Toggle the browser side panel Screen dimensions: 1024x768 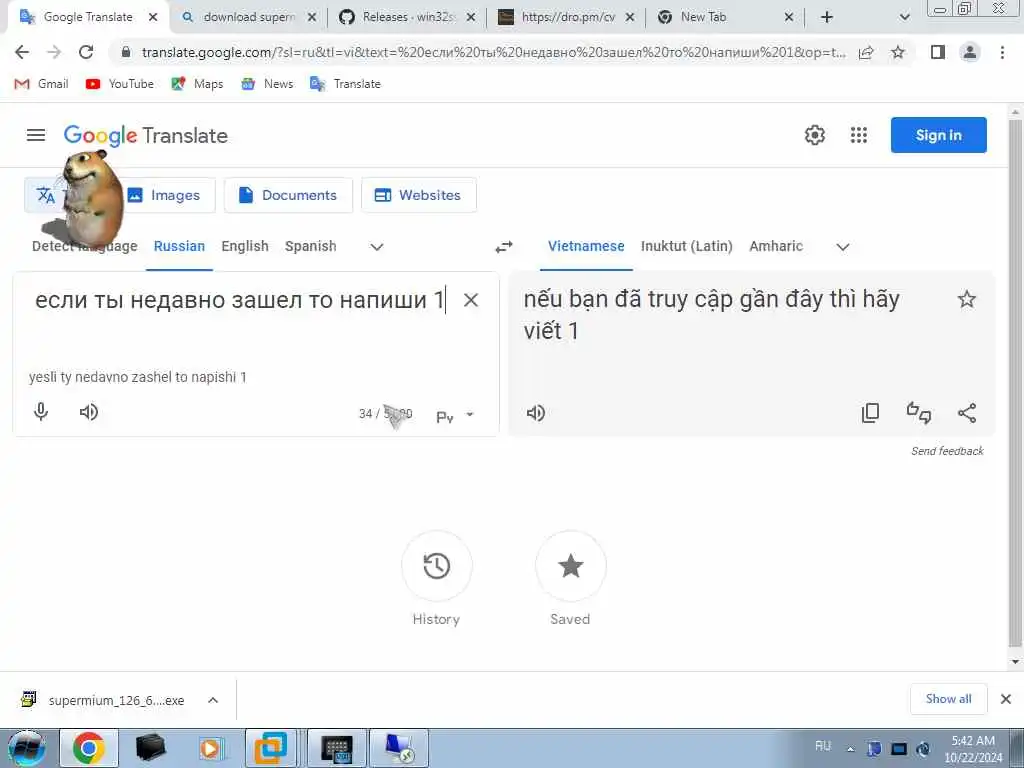pos(938,52)
